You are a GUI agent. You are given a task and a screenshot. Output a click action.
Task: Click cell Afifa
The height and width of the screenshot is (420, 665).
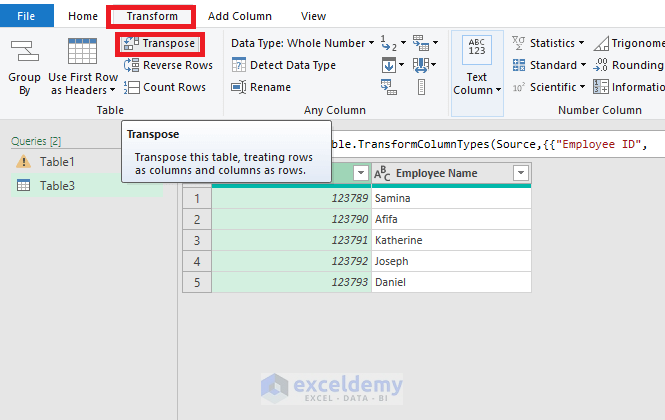451,219
